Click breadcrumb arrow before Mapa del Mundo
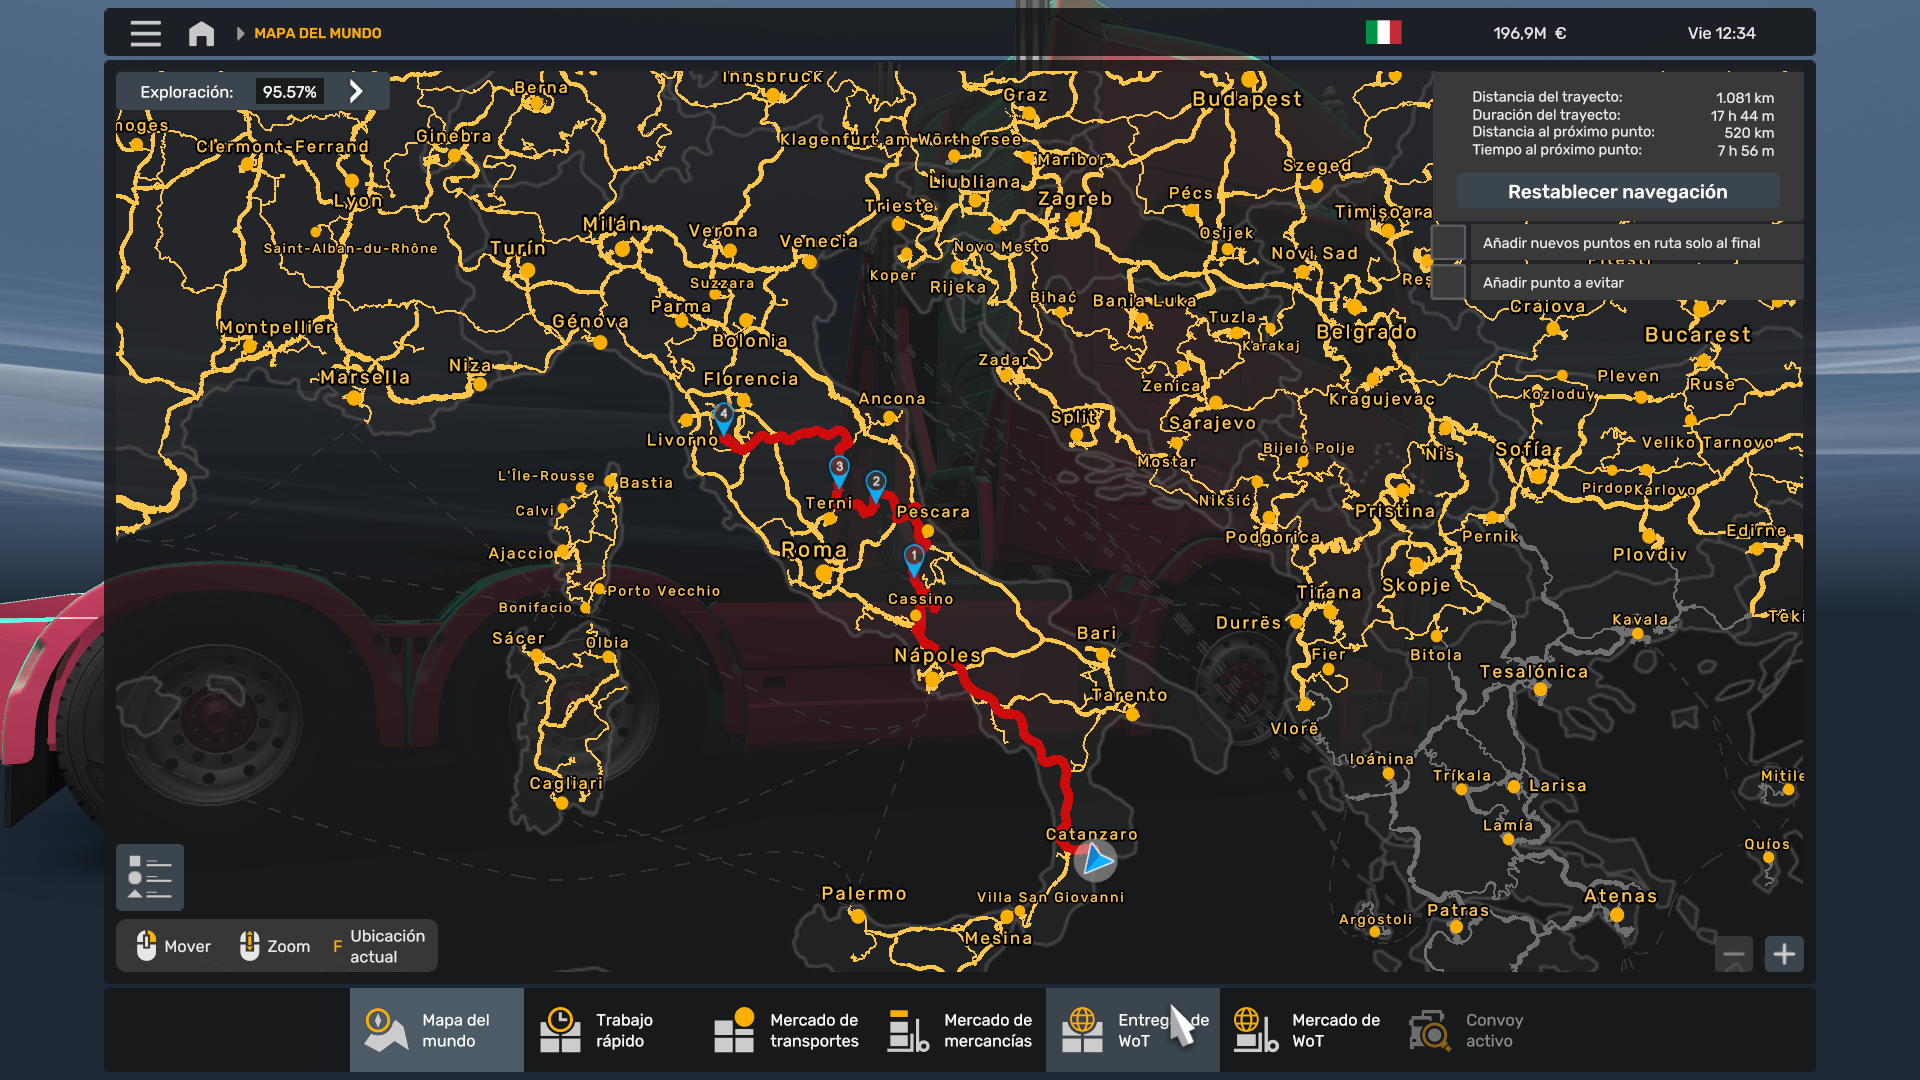1920x1080 pixels. (240, 33)
